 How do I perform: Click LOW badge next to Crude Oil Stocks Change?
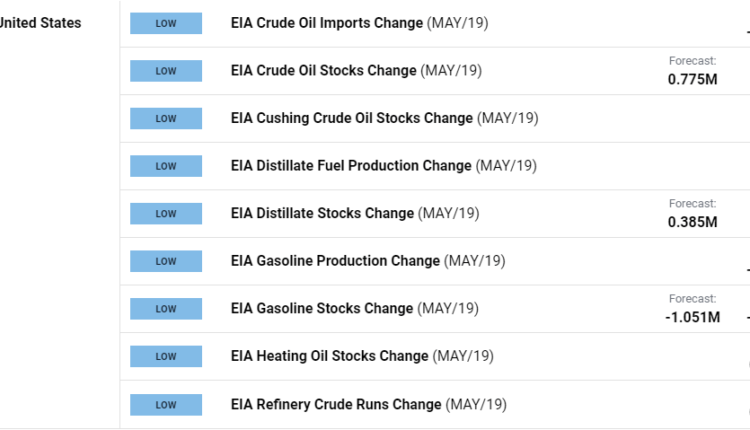[166, 71]
